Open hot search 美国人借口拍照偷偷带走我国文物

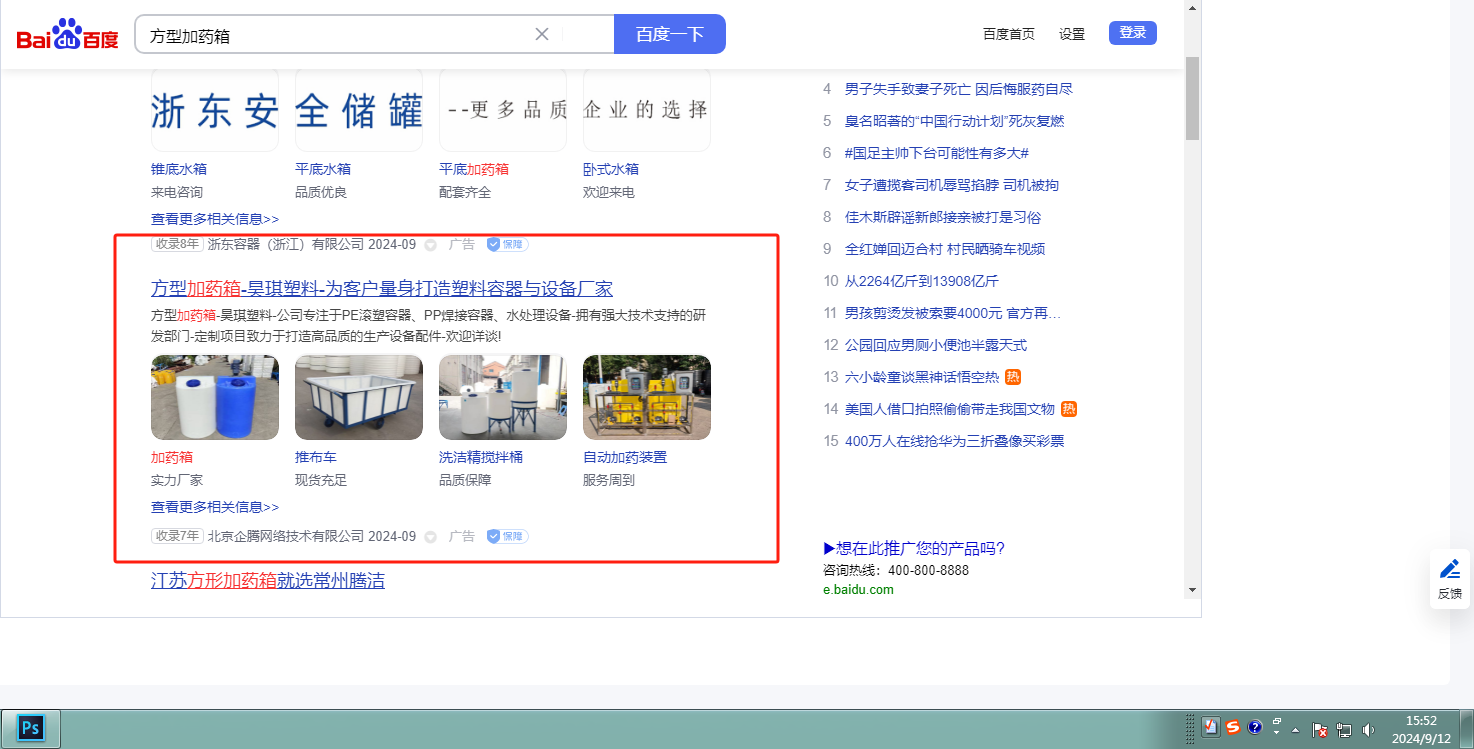coord(950,409)
